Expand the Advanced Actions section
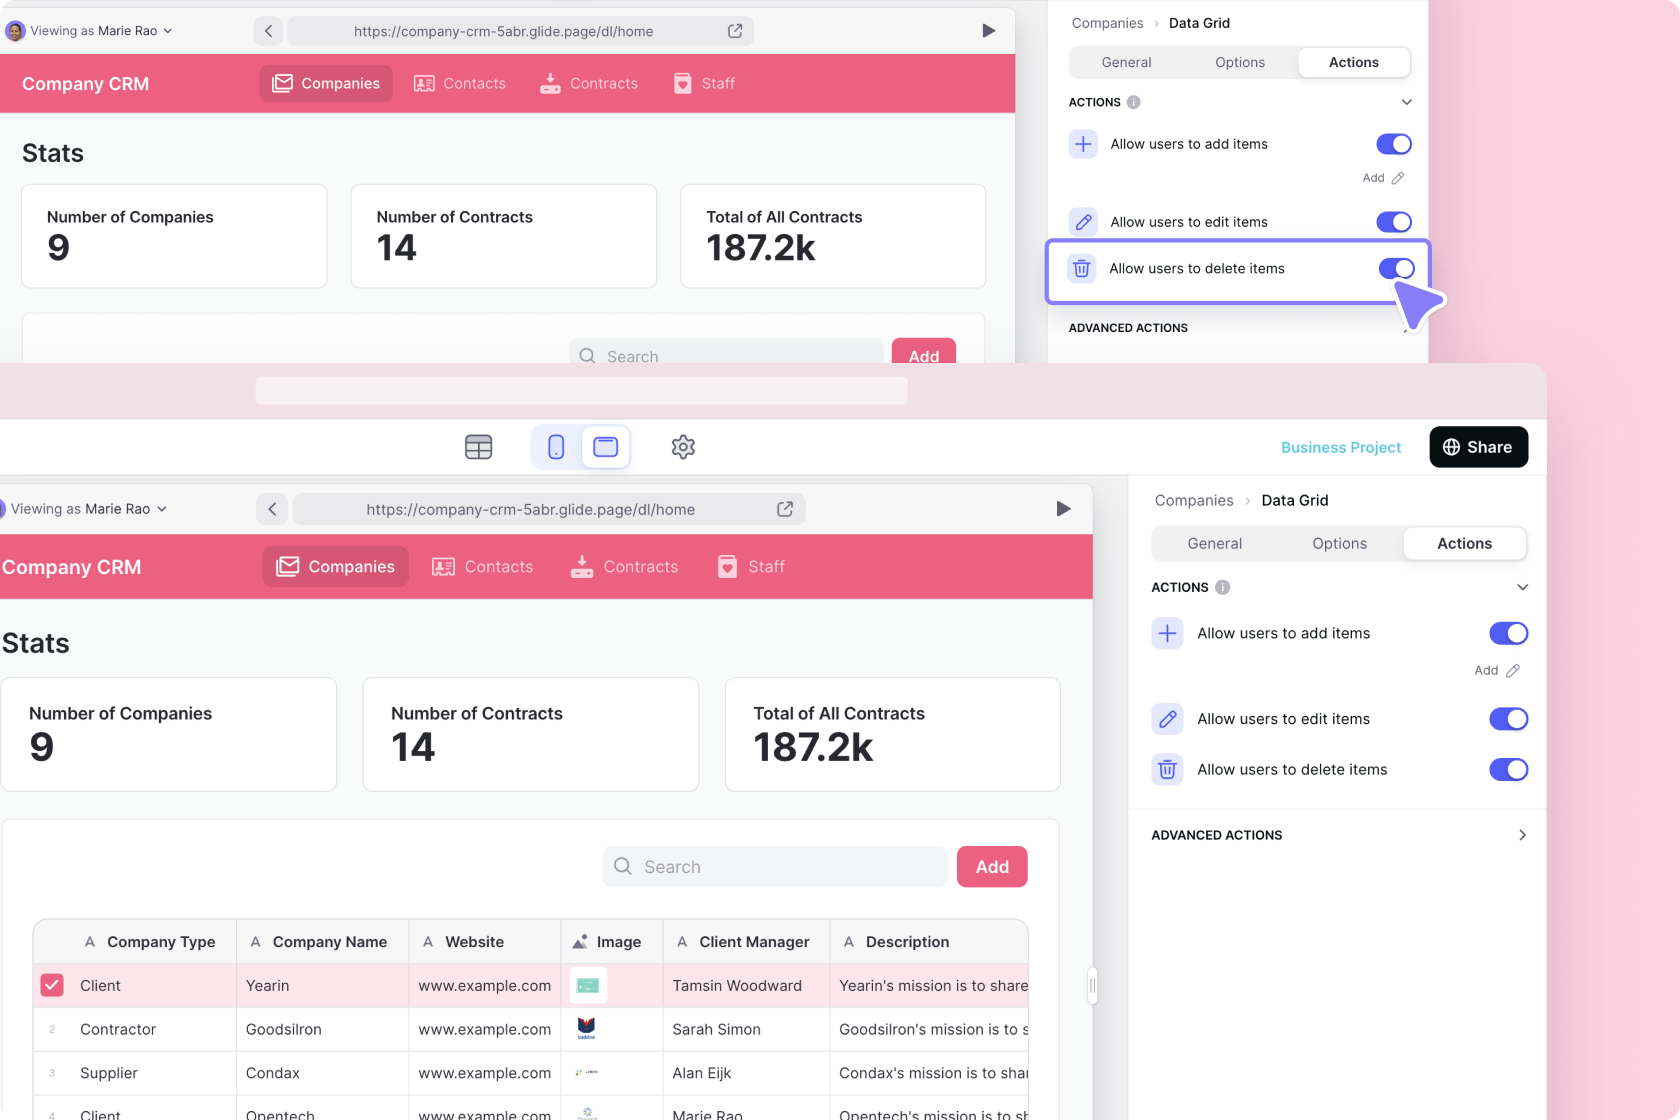The width and height of the screenshot is (1680, 1120). (x=1521, y=835)
